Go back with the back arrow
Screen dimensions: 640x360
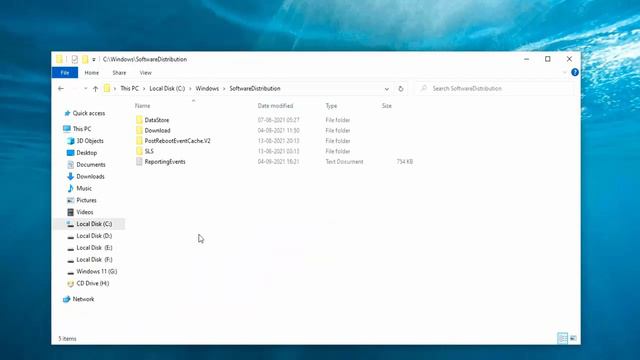[x=61, y=89]
